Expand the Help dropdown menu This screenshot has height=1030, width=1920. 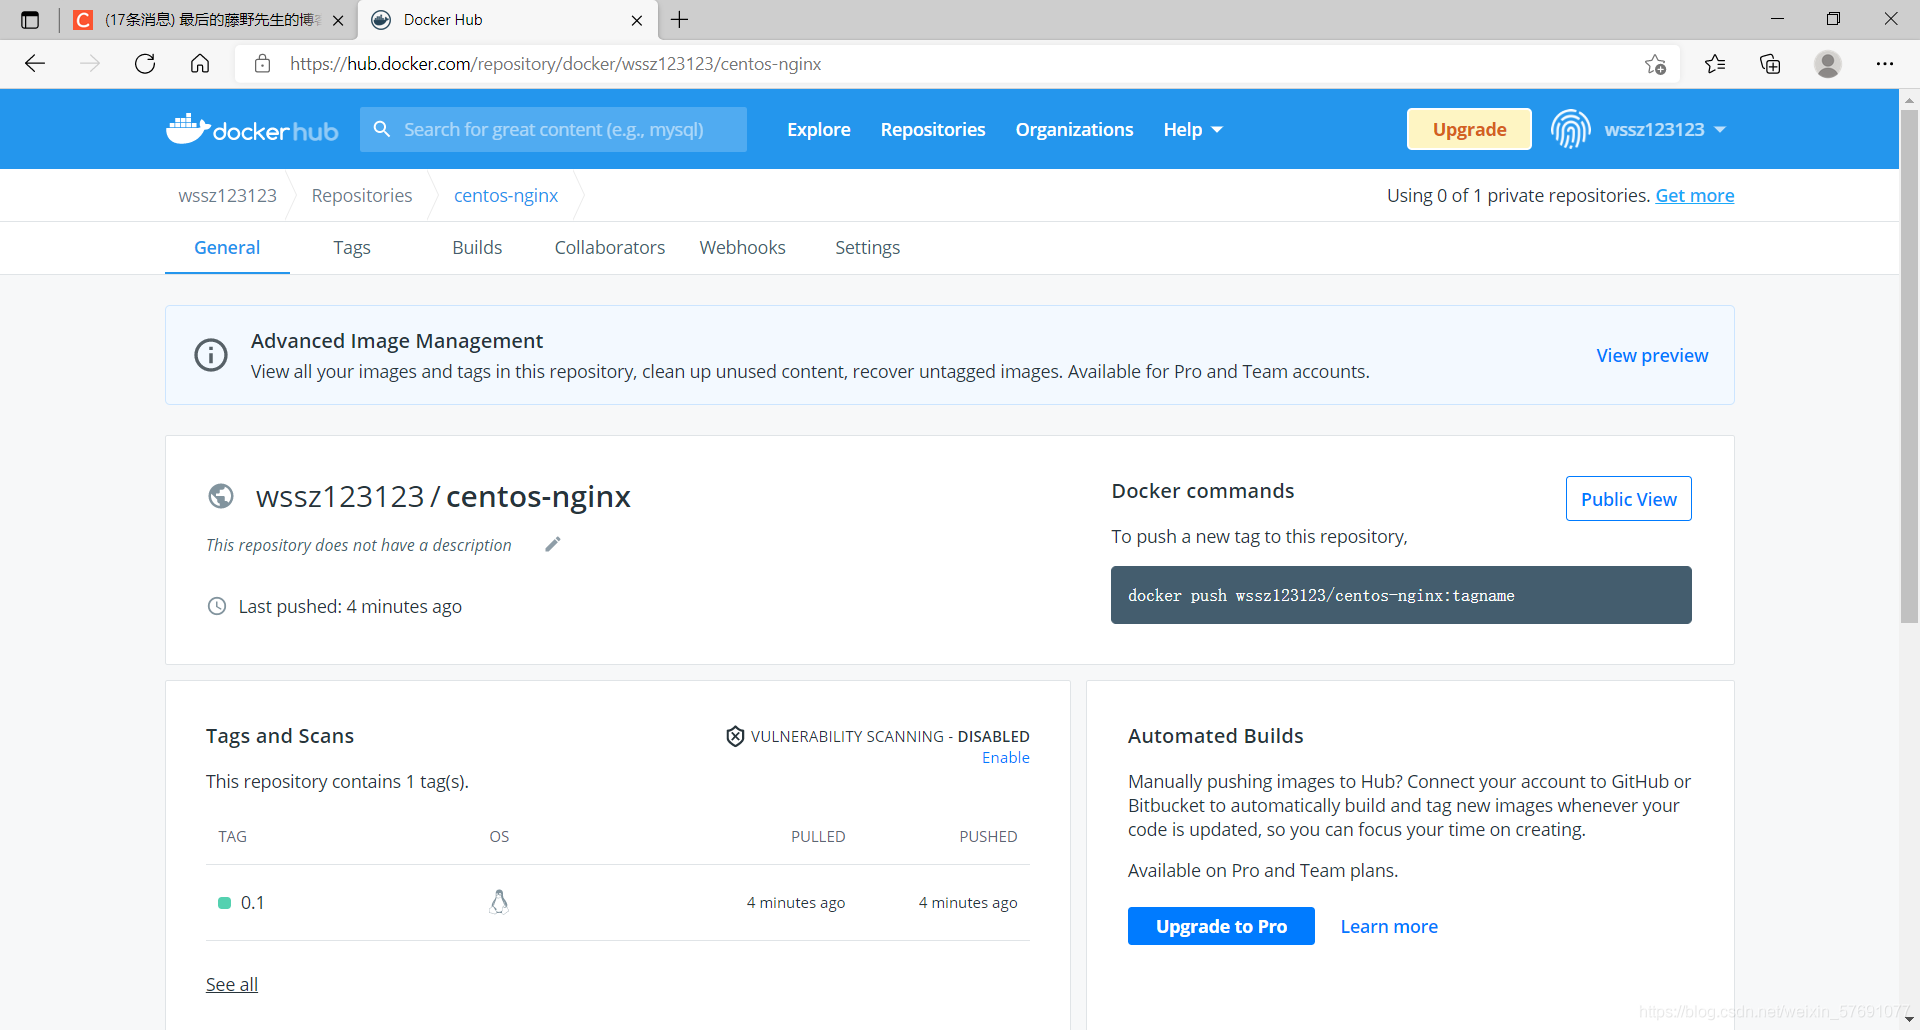pyautogui.click(x=1193, y=129)
